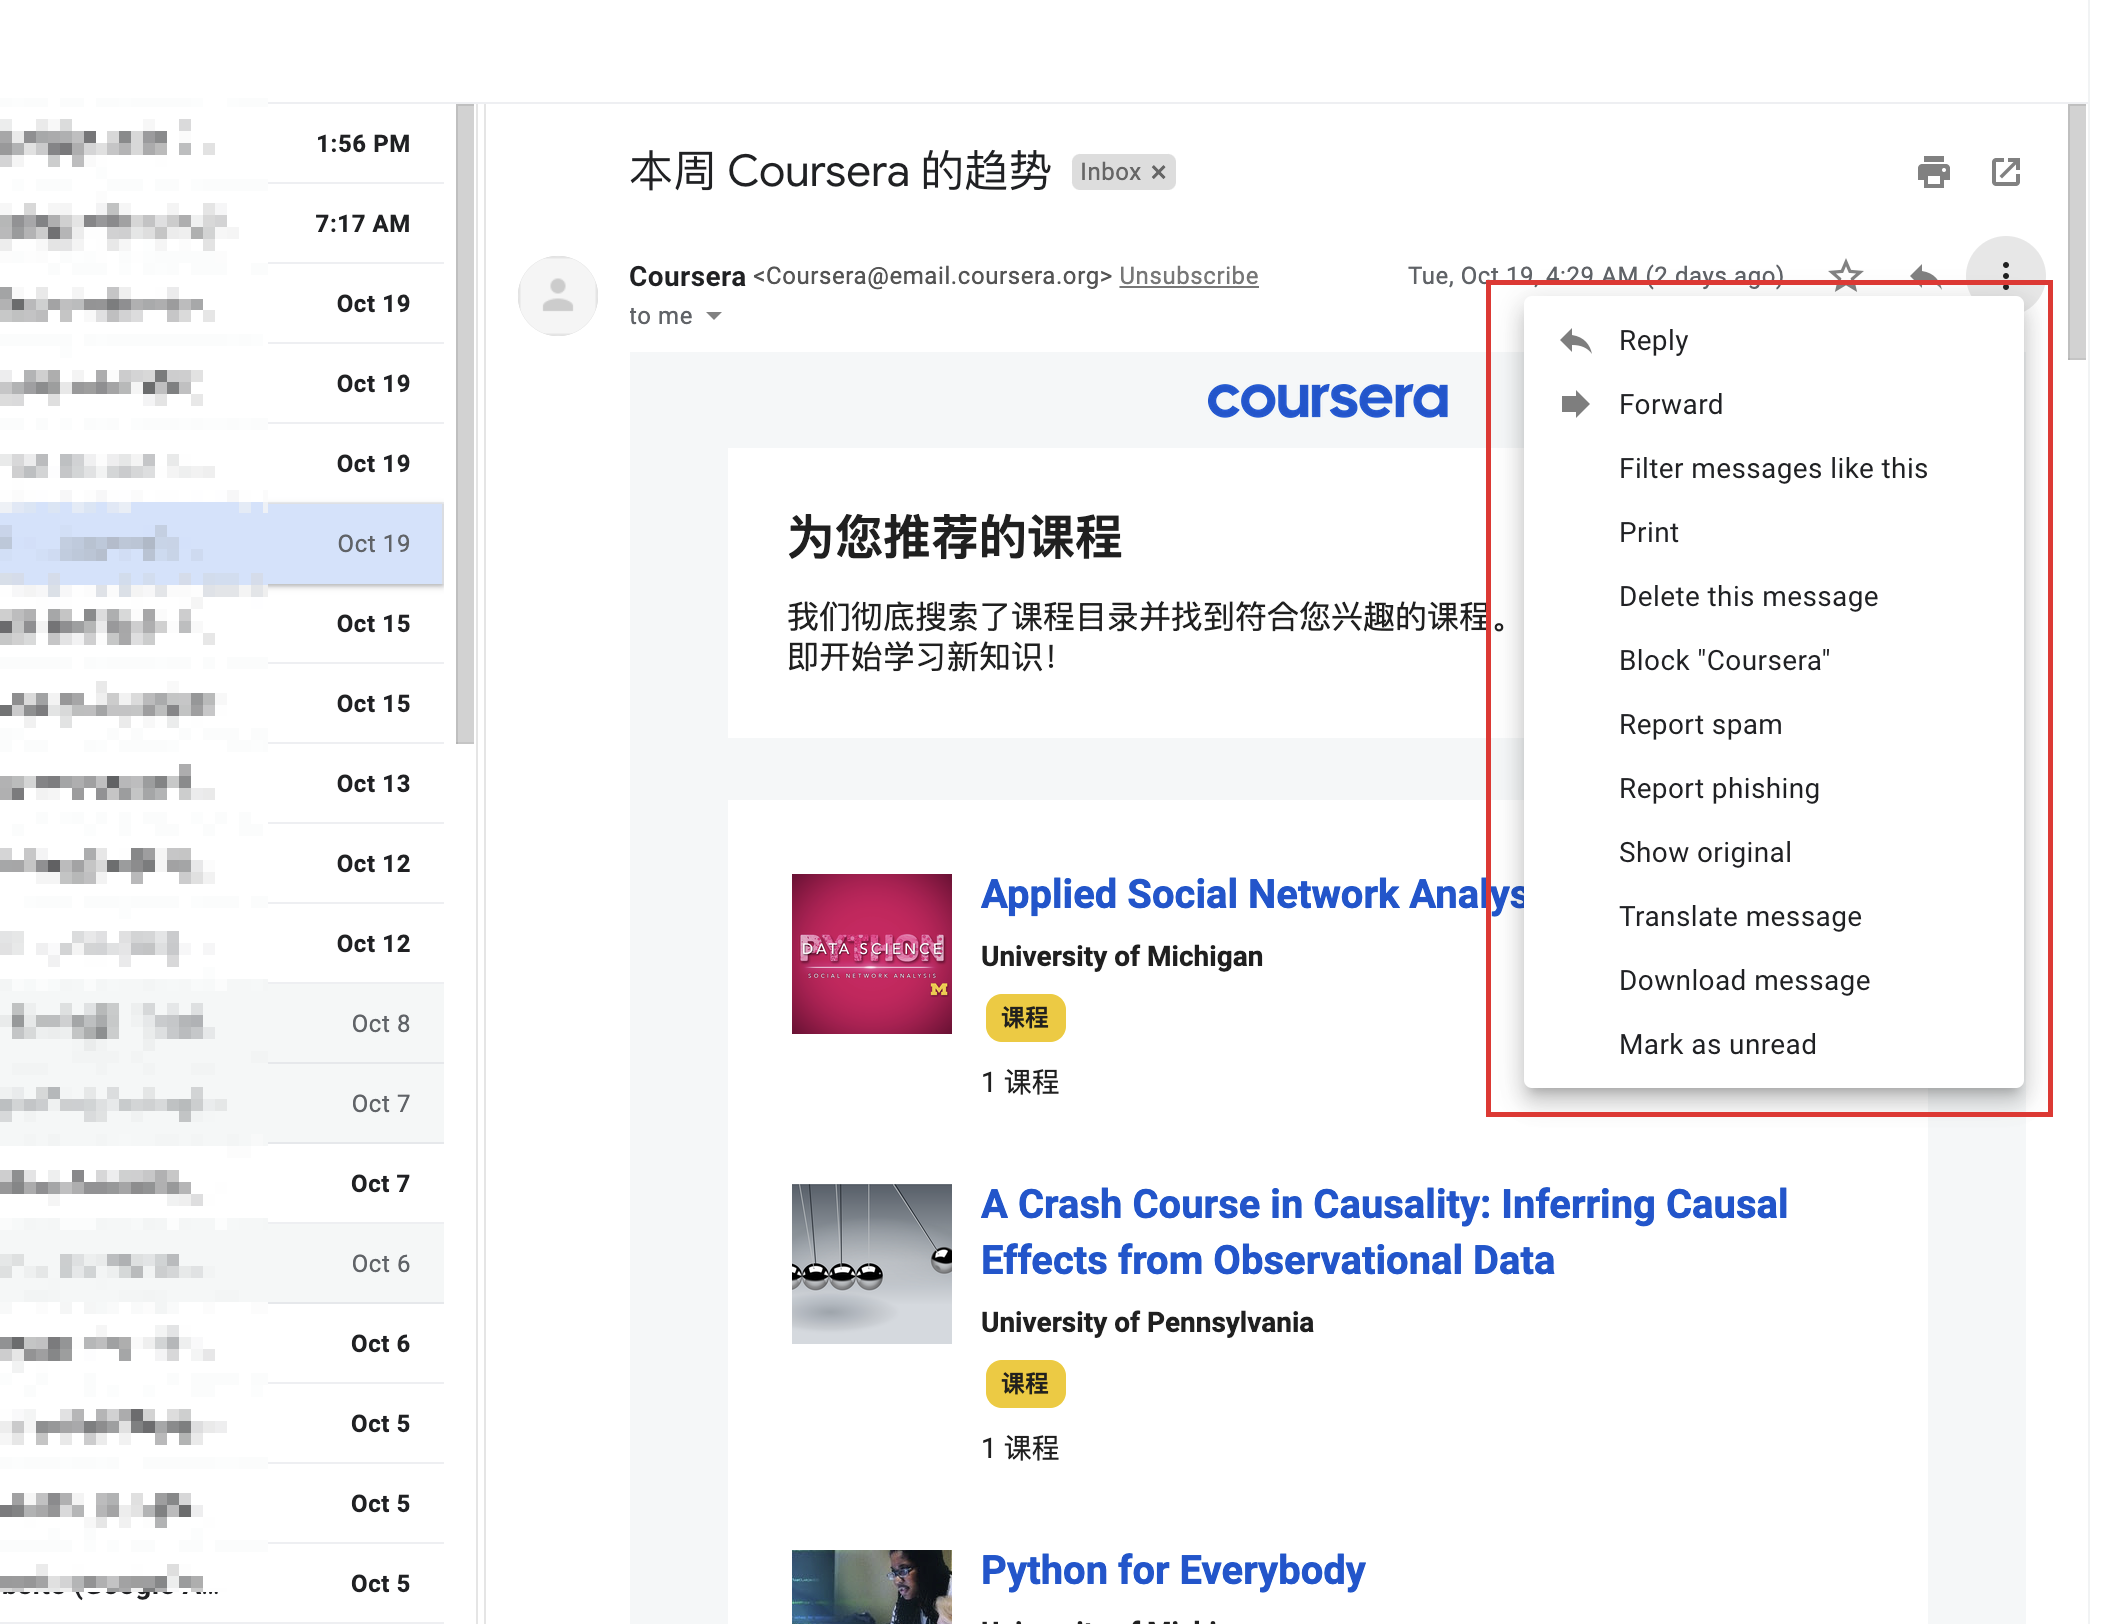The image size is (2102, 1624).
Task: Select Translate message option
Action: (x=1740, y=917)
